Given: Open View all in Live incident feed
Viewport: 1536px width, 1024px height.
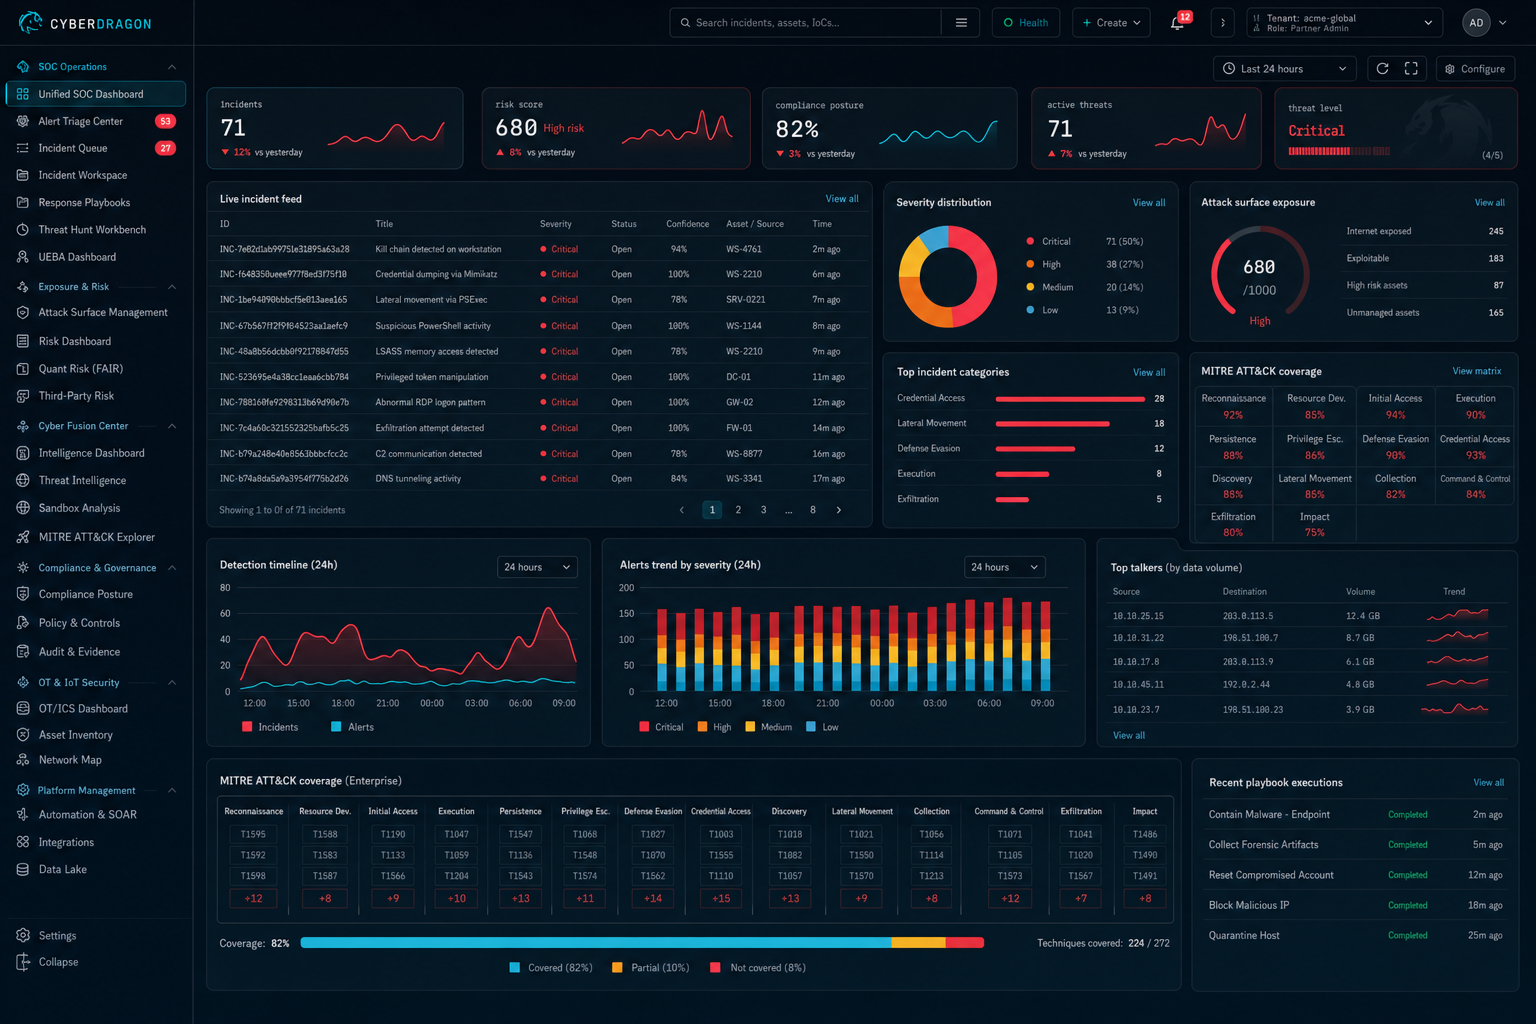Looking at the screenshot, I should click(x=842, y=199).
